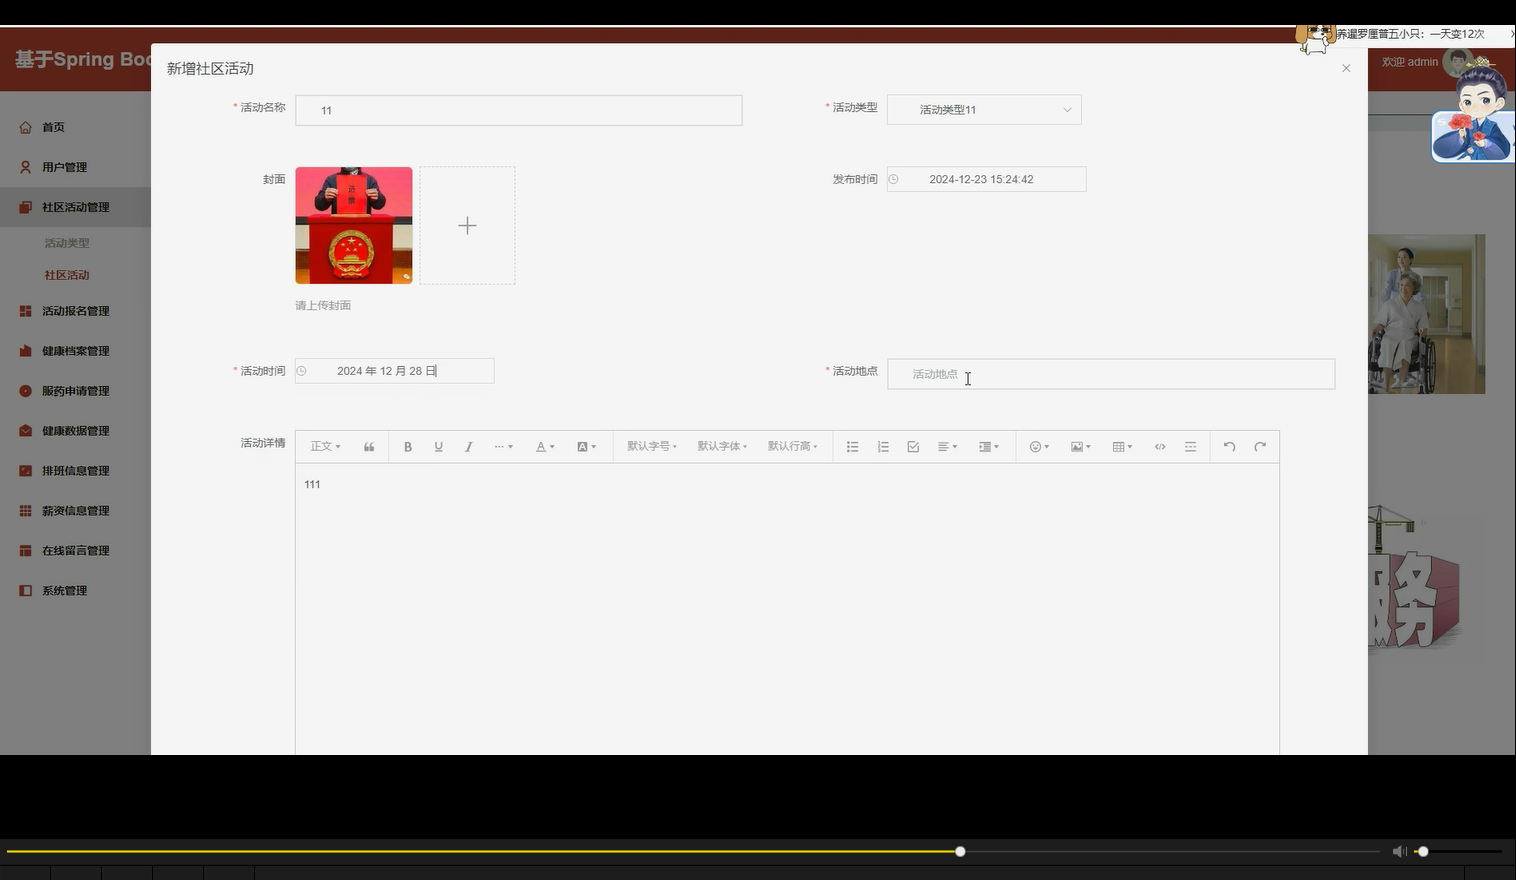Open 默认行高 line height dropdown
This screenshot has height=880, width=1516.
click(792, 447)
